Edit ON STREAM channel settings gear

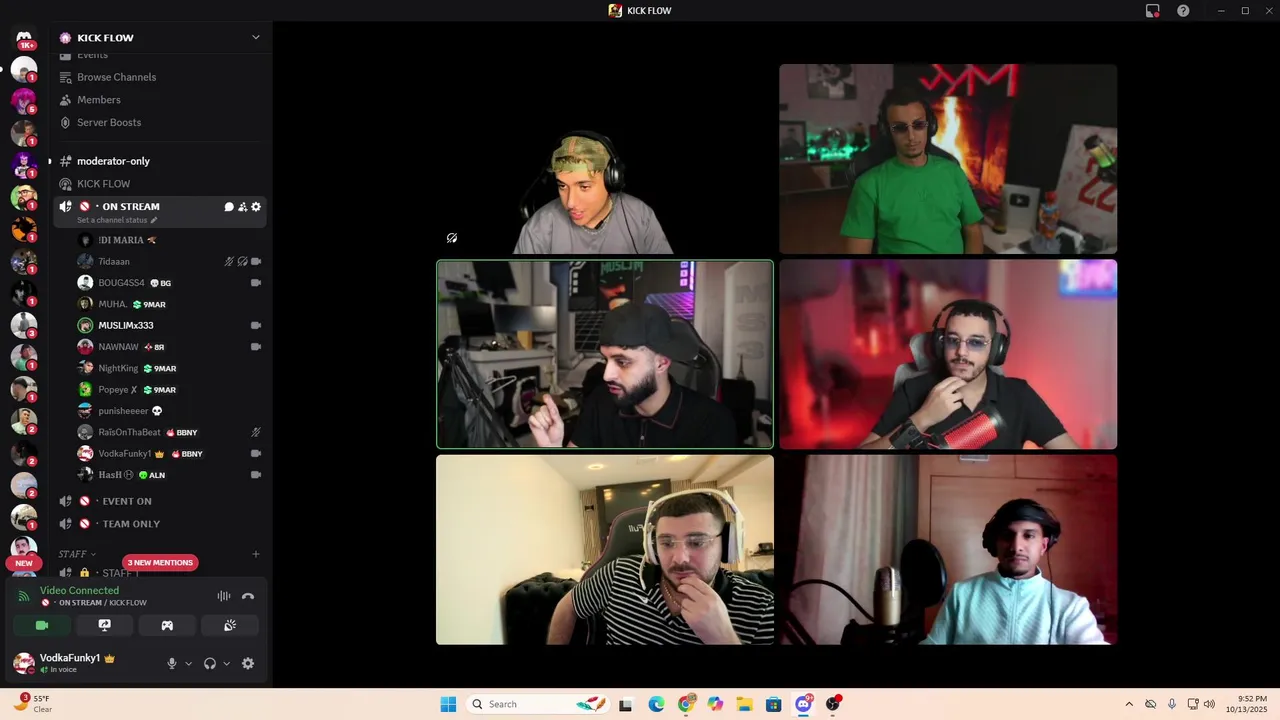[256, 207]
